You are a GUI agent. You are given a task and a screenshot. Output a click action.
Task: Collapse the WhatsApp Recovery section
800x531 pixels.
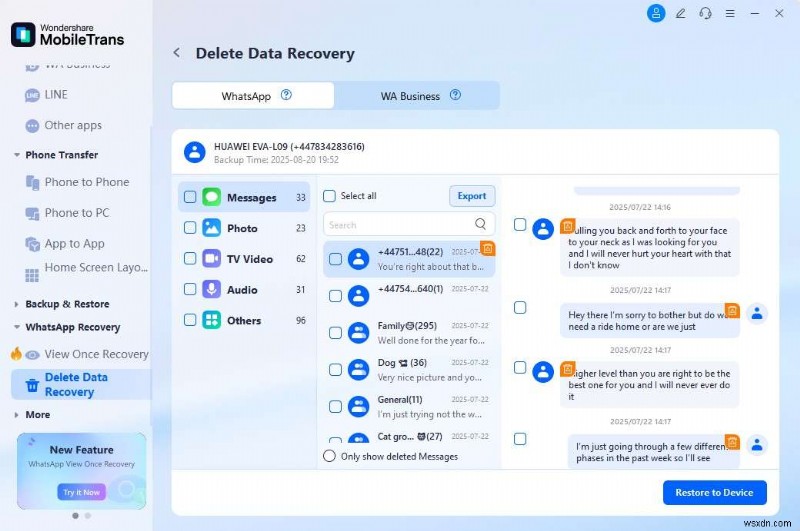click(17, 327)
